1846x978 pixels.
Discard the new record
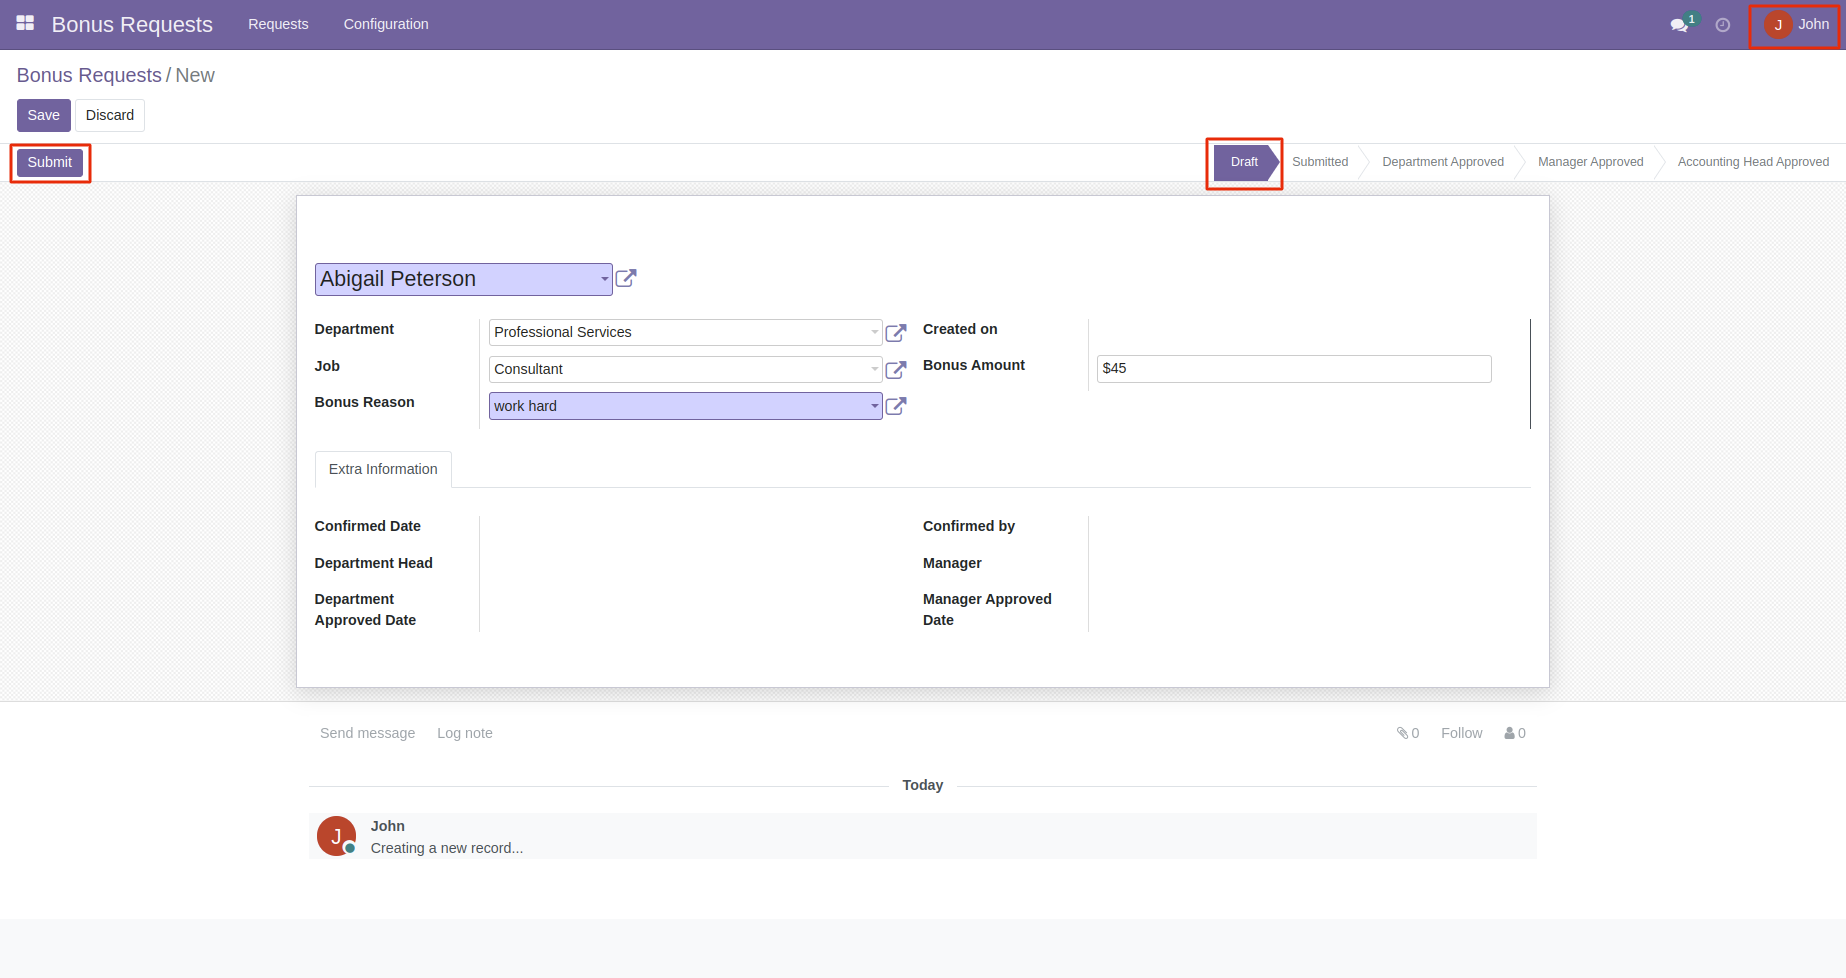coord(110,115)
